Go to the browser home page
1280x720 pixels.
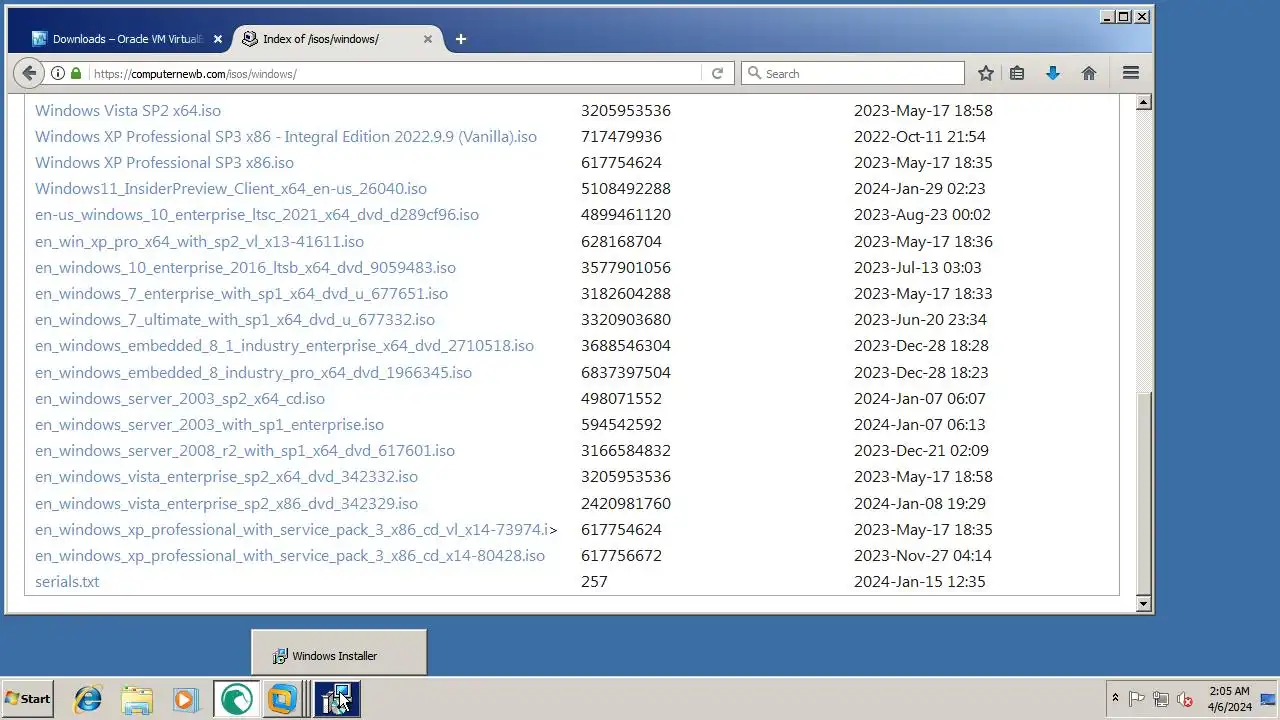pos(1089,73)
